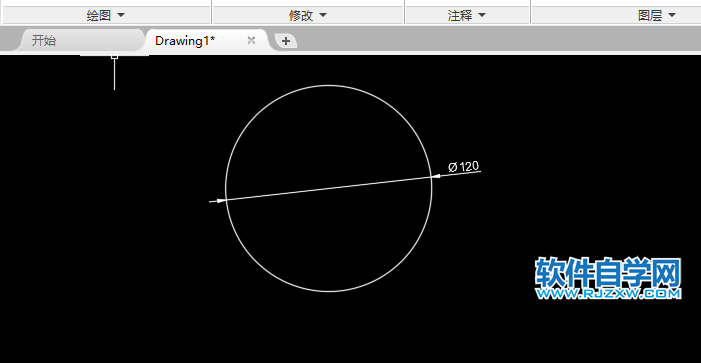
Task: Open the WWW.RJZXW.COM link text
Action: pos(608,294)
